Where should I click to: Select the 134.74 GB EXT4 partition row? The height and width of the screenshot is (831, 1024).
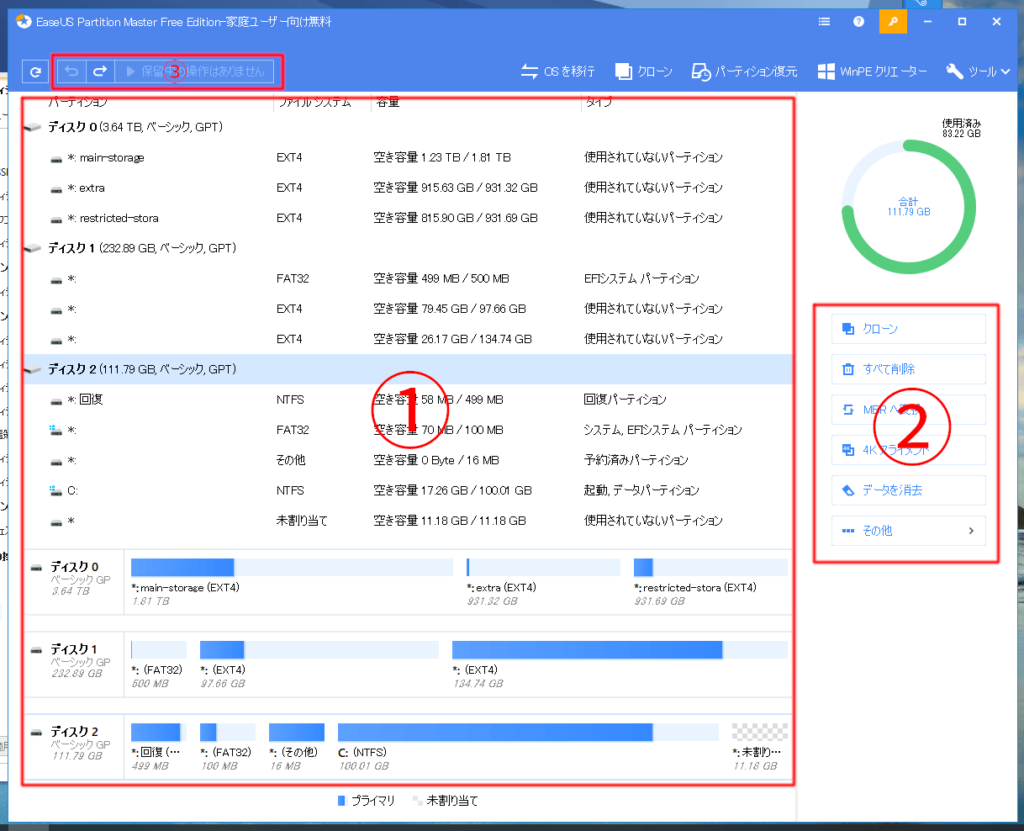408,339
